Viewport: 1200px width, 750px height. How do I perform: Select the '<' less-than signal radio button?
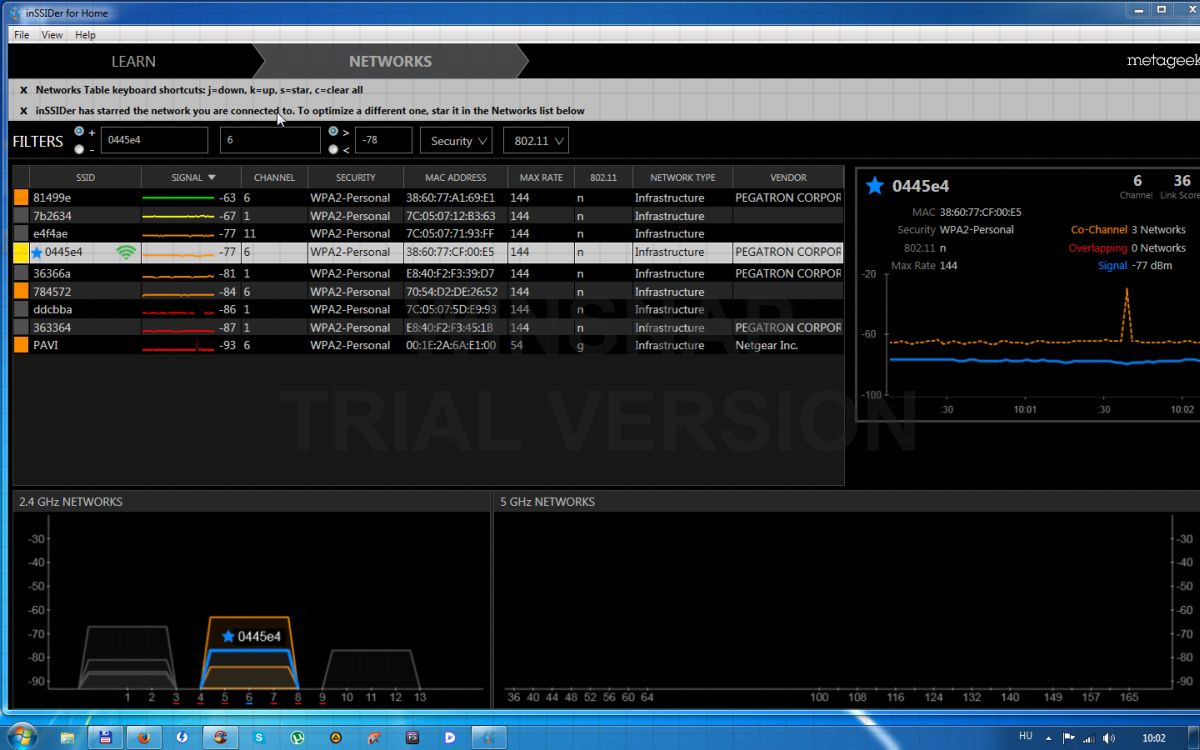333,149
